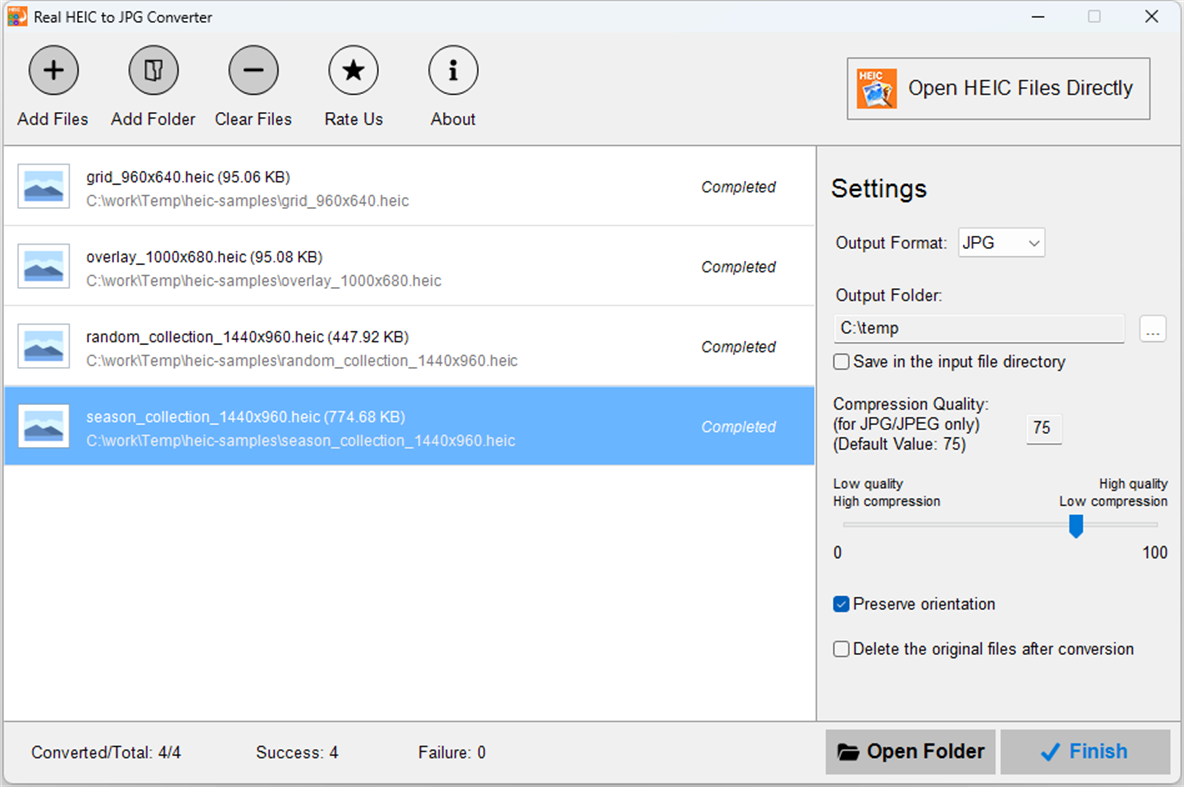Click the About info icon
Viewport: 1184px width, 787px height.
[x=453, y=70]
